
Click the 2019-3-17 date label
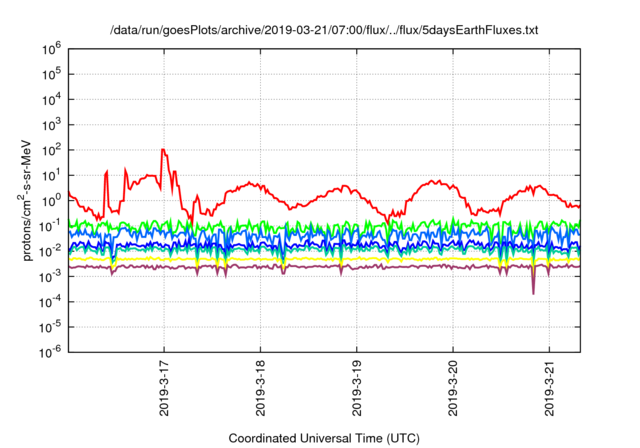(164, 388)
